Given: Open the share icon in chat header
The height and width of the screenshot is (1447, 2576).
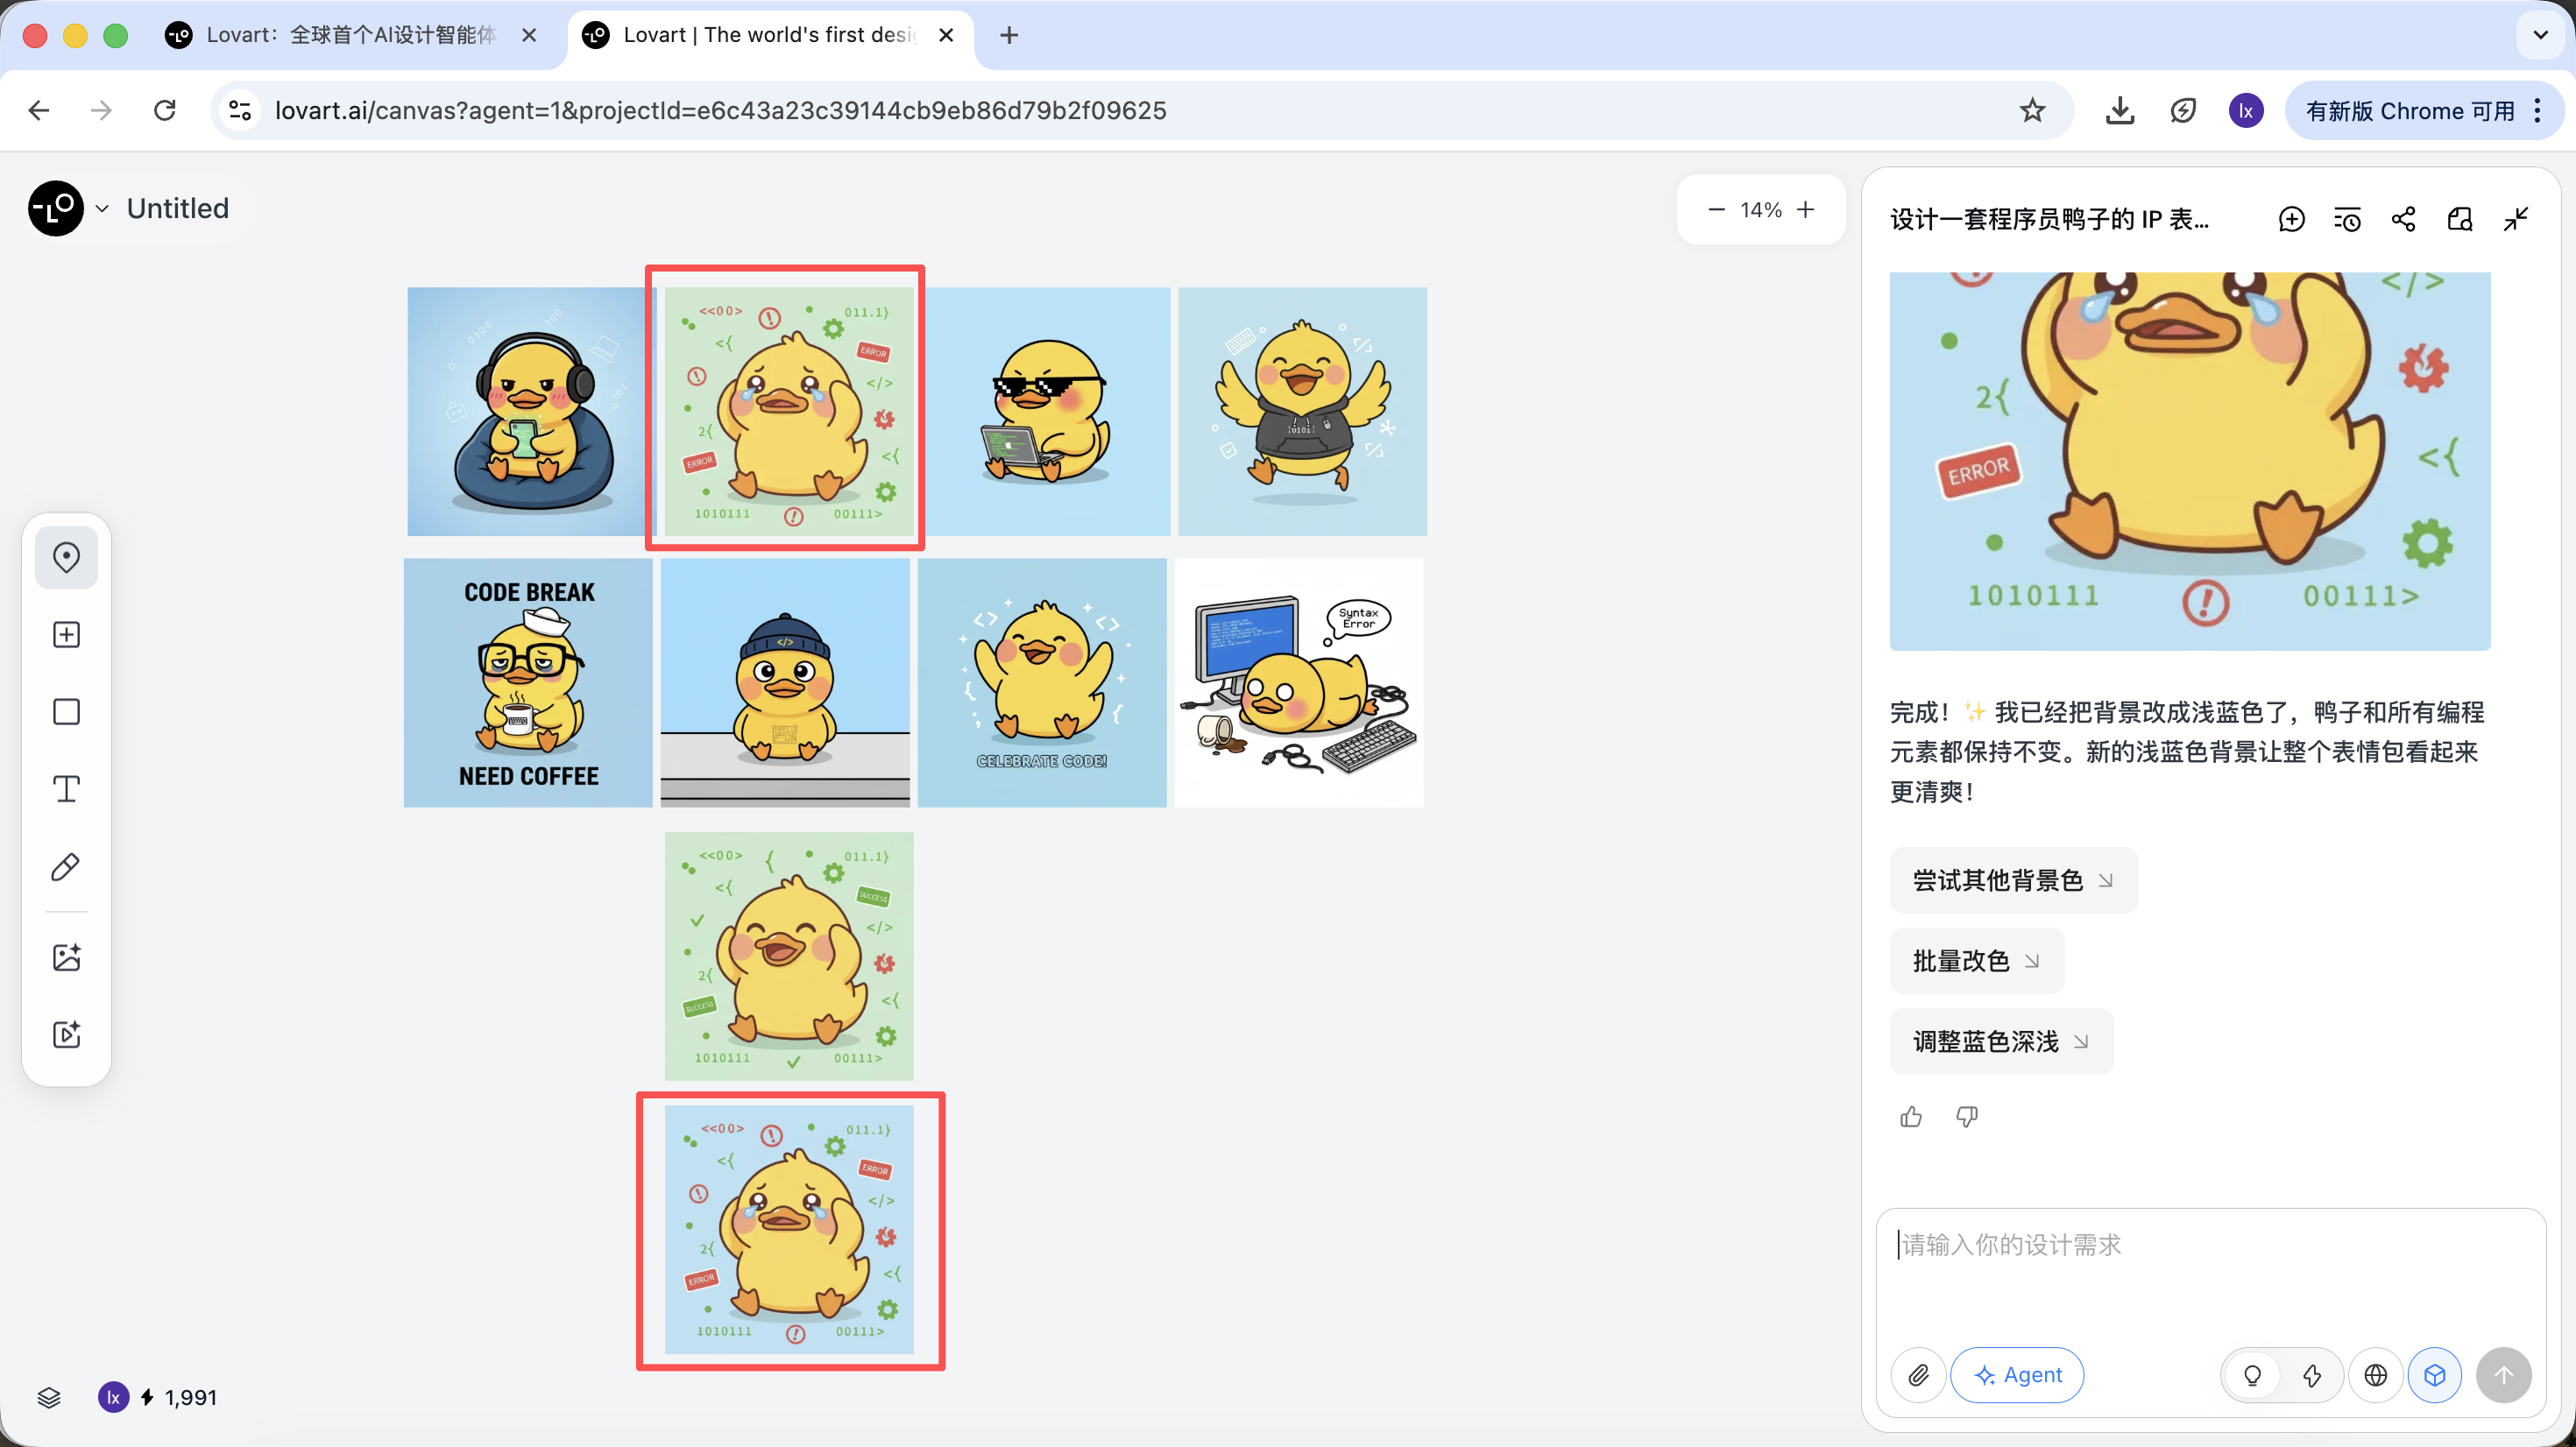Looking at the screenshot, I should pyautogui.click(x=2403, y=219).
